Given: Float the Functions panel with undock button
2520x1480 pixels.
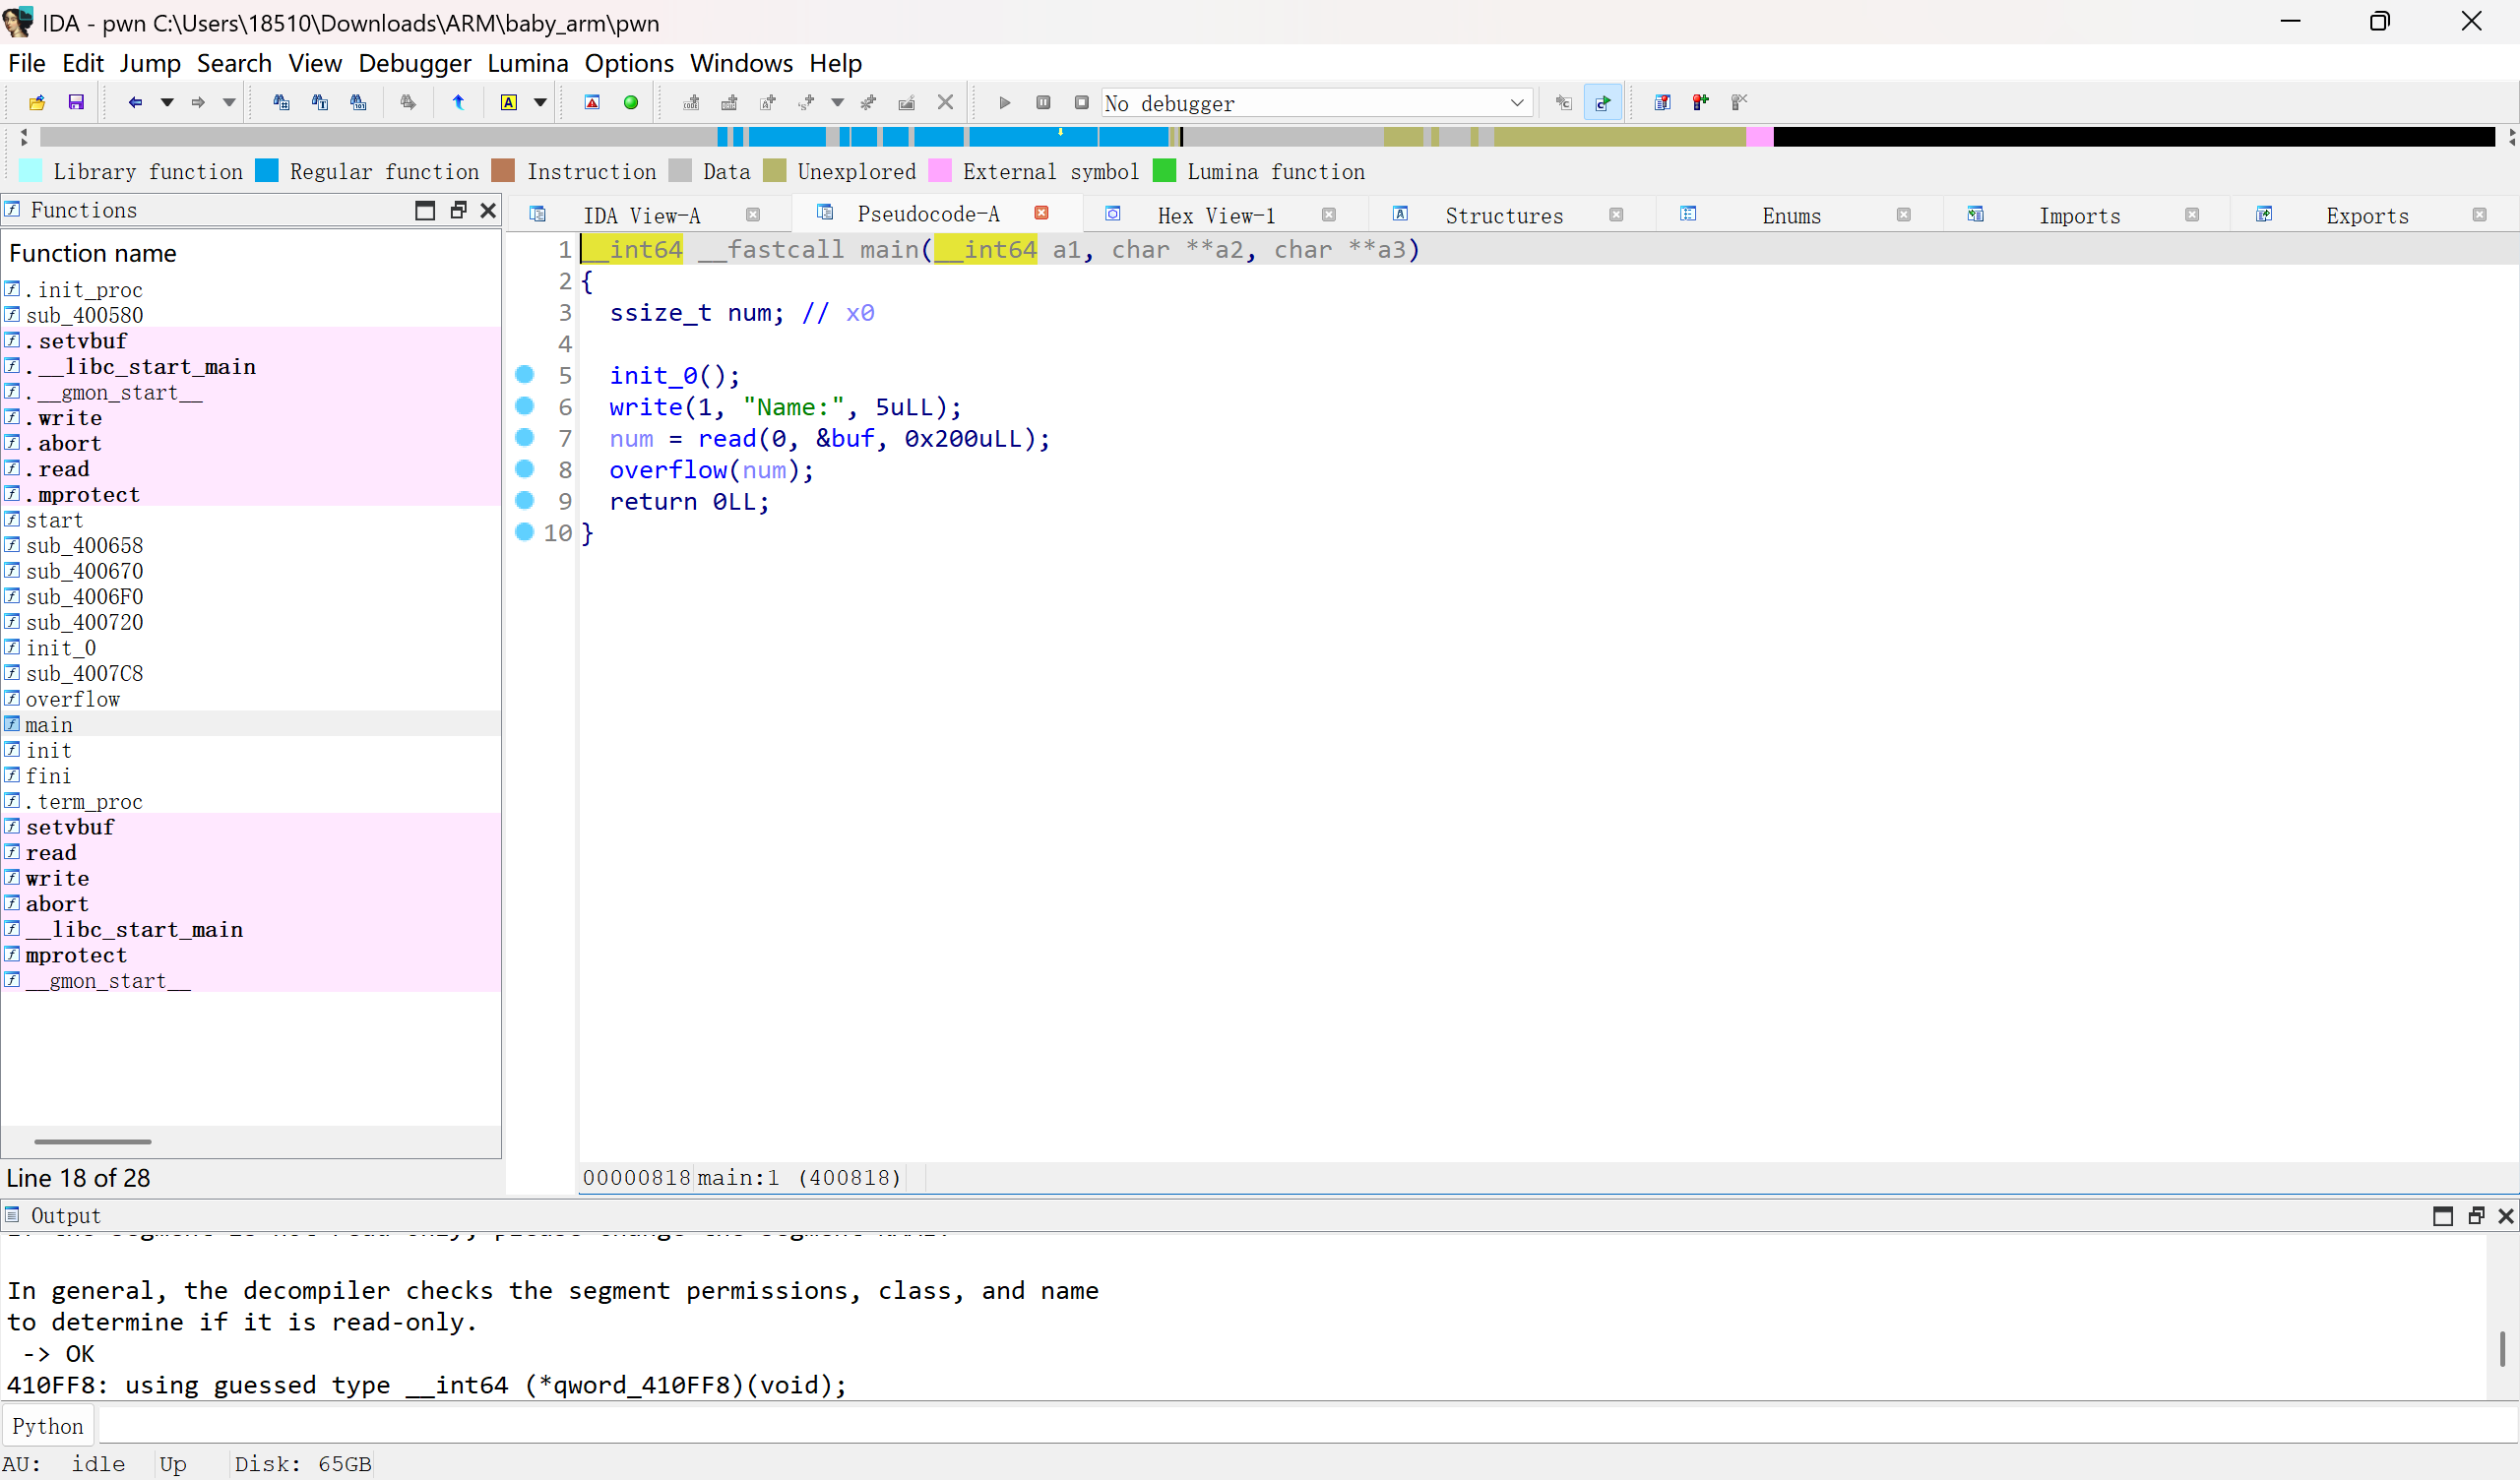Looking at the screenshot, I should click(458, 210).
